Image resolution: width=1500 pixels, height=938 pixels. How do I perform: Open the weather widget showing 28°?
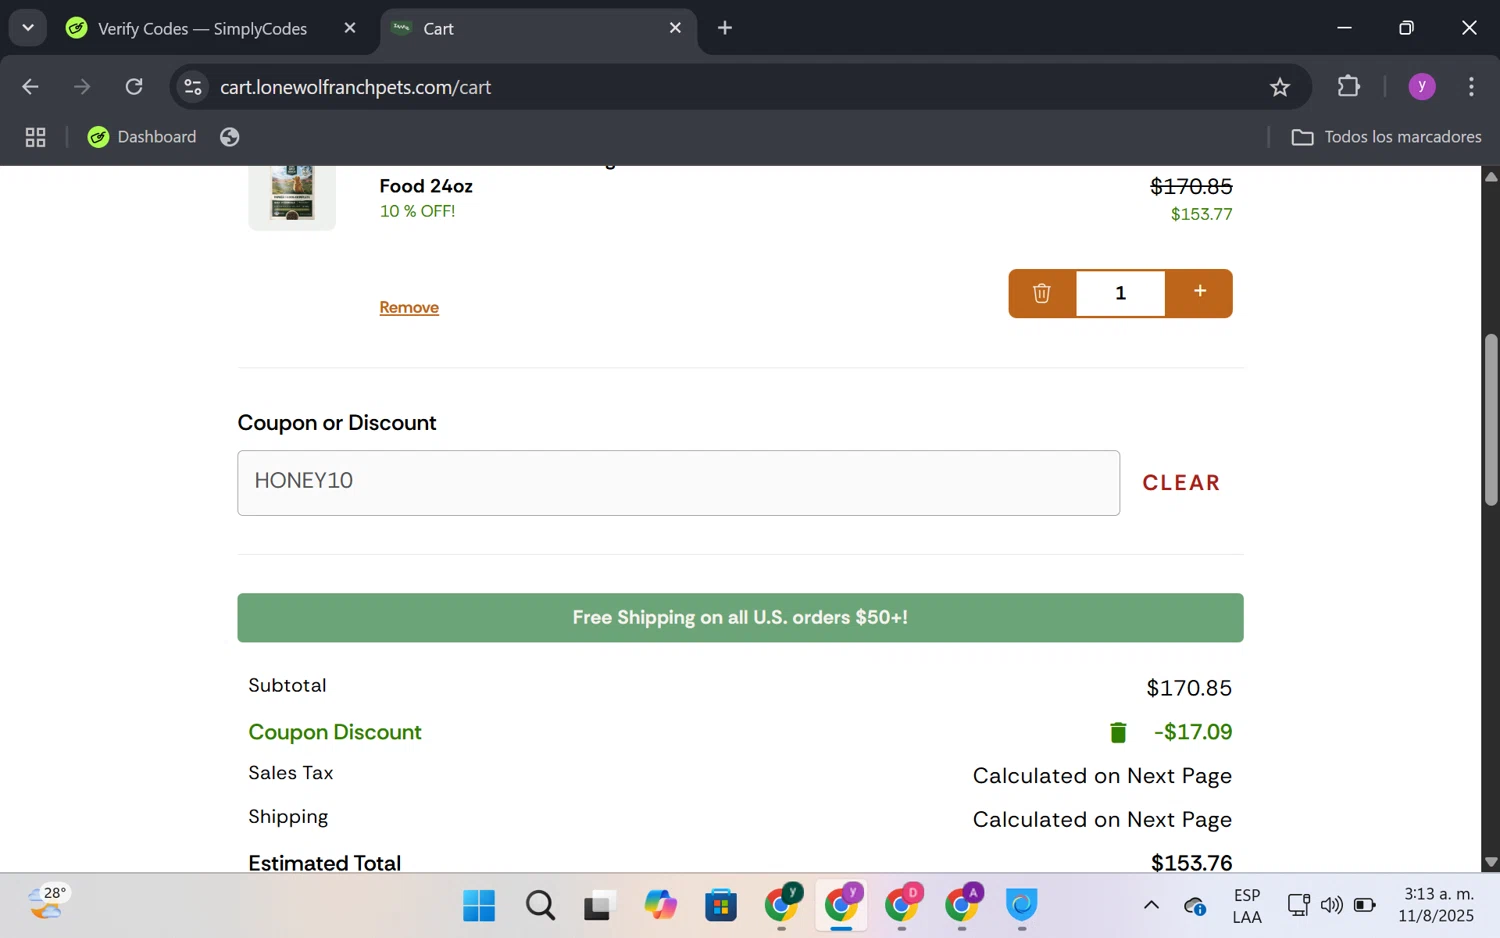pyautogui.click(x=47, y=903)
